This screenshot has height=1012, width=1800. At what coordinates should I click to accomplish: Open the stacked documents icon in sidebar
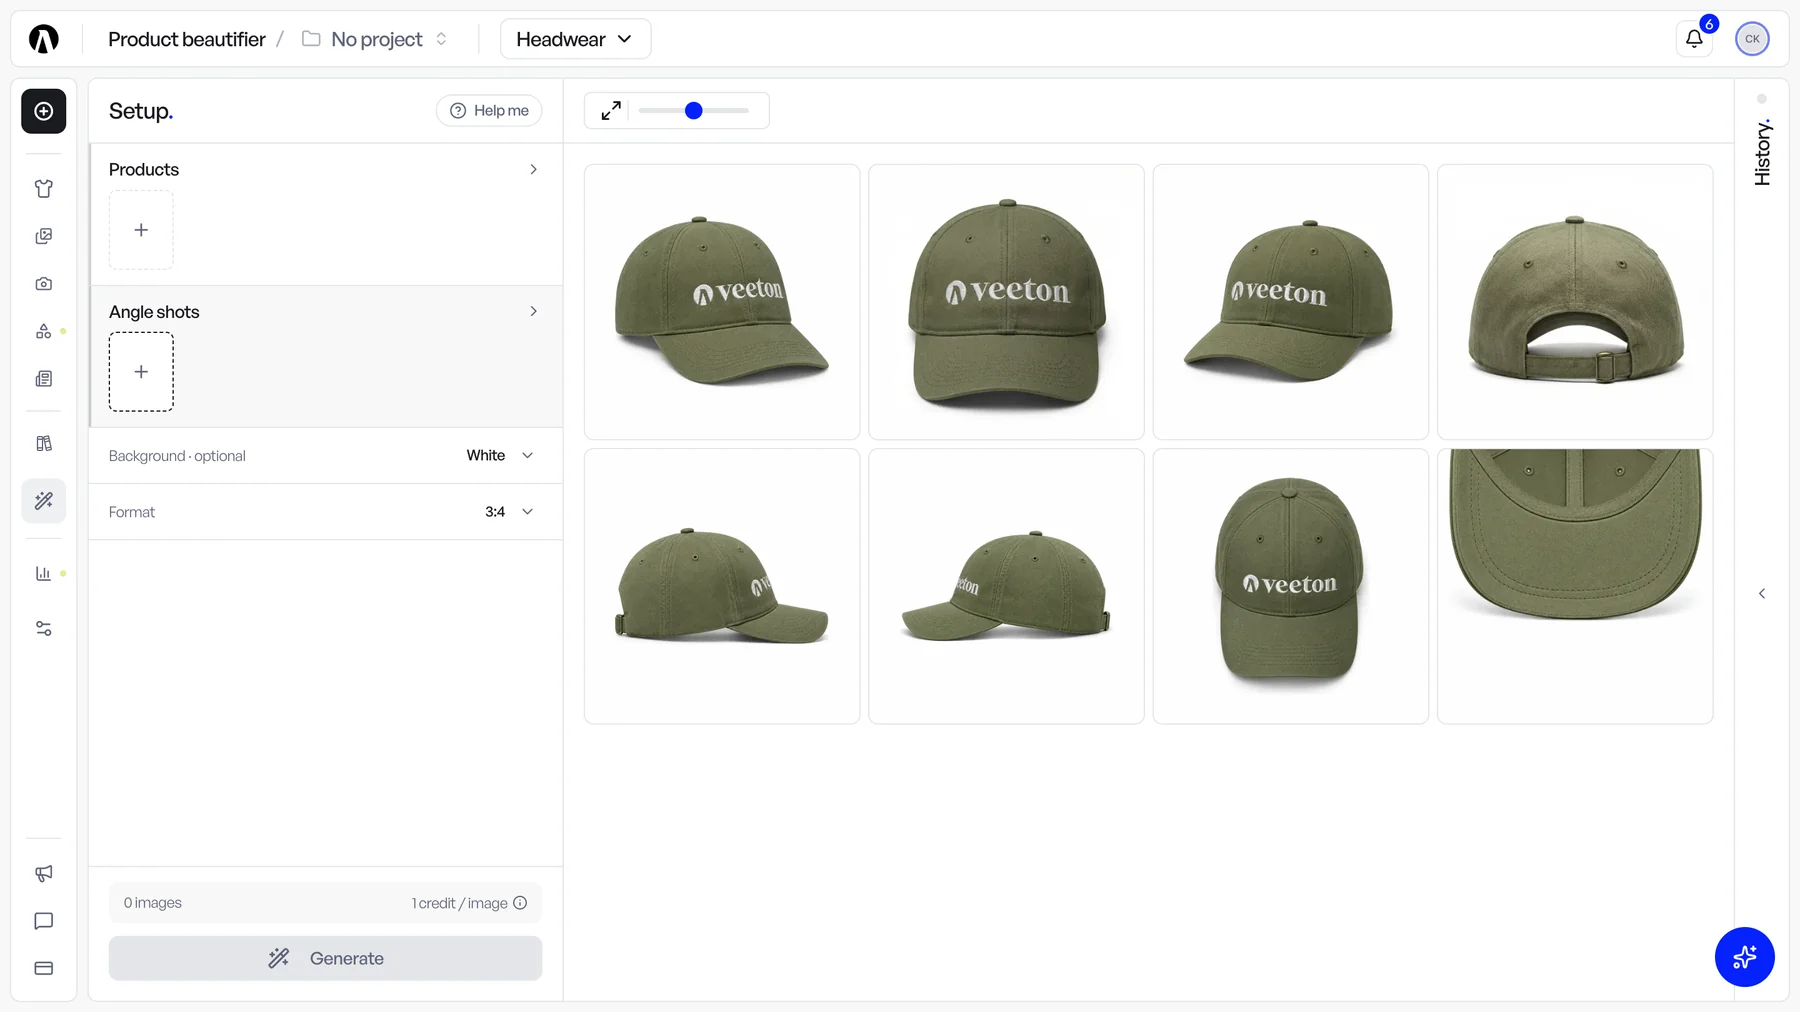(44, 379)
